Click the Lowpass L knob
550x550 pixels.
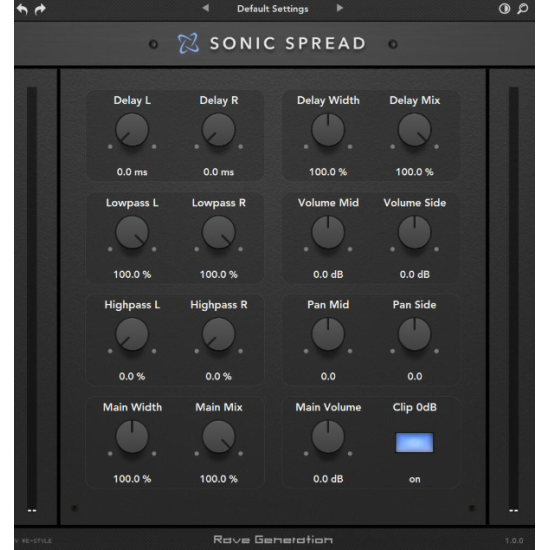coord(132,232)
